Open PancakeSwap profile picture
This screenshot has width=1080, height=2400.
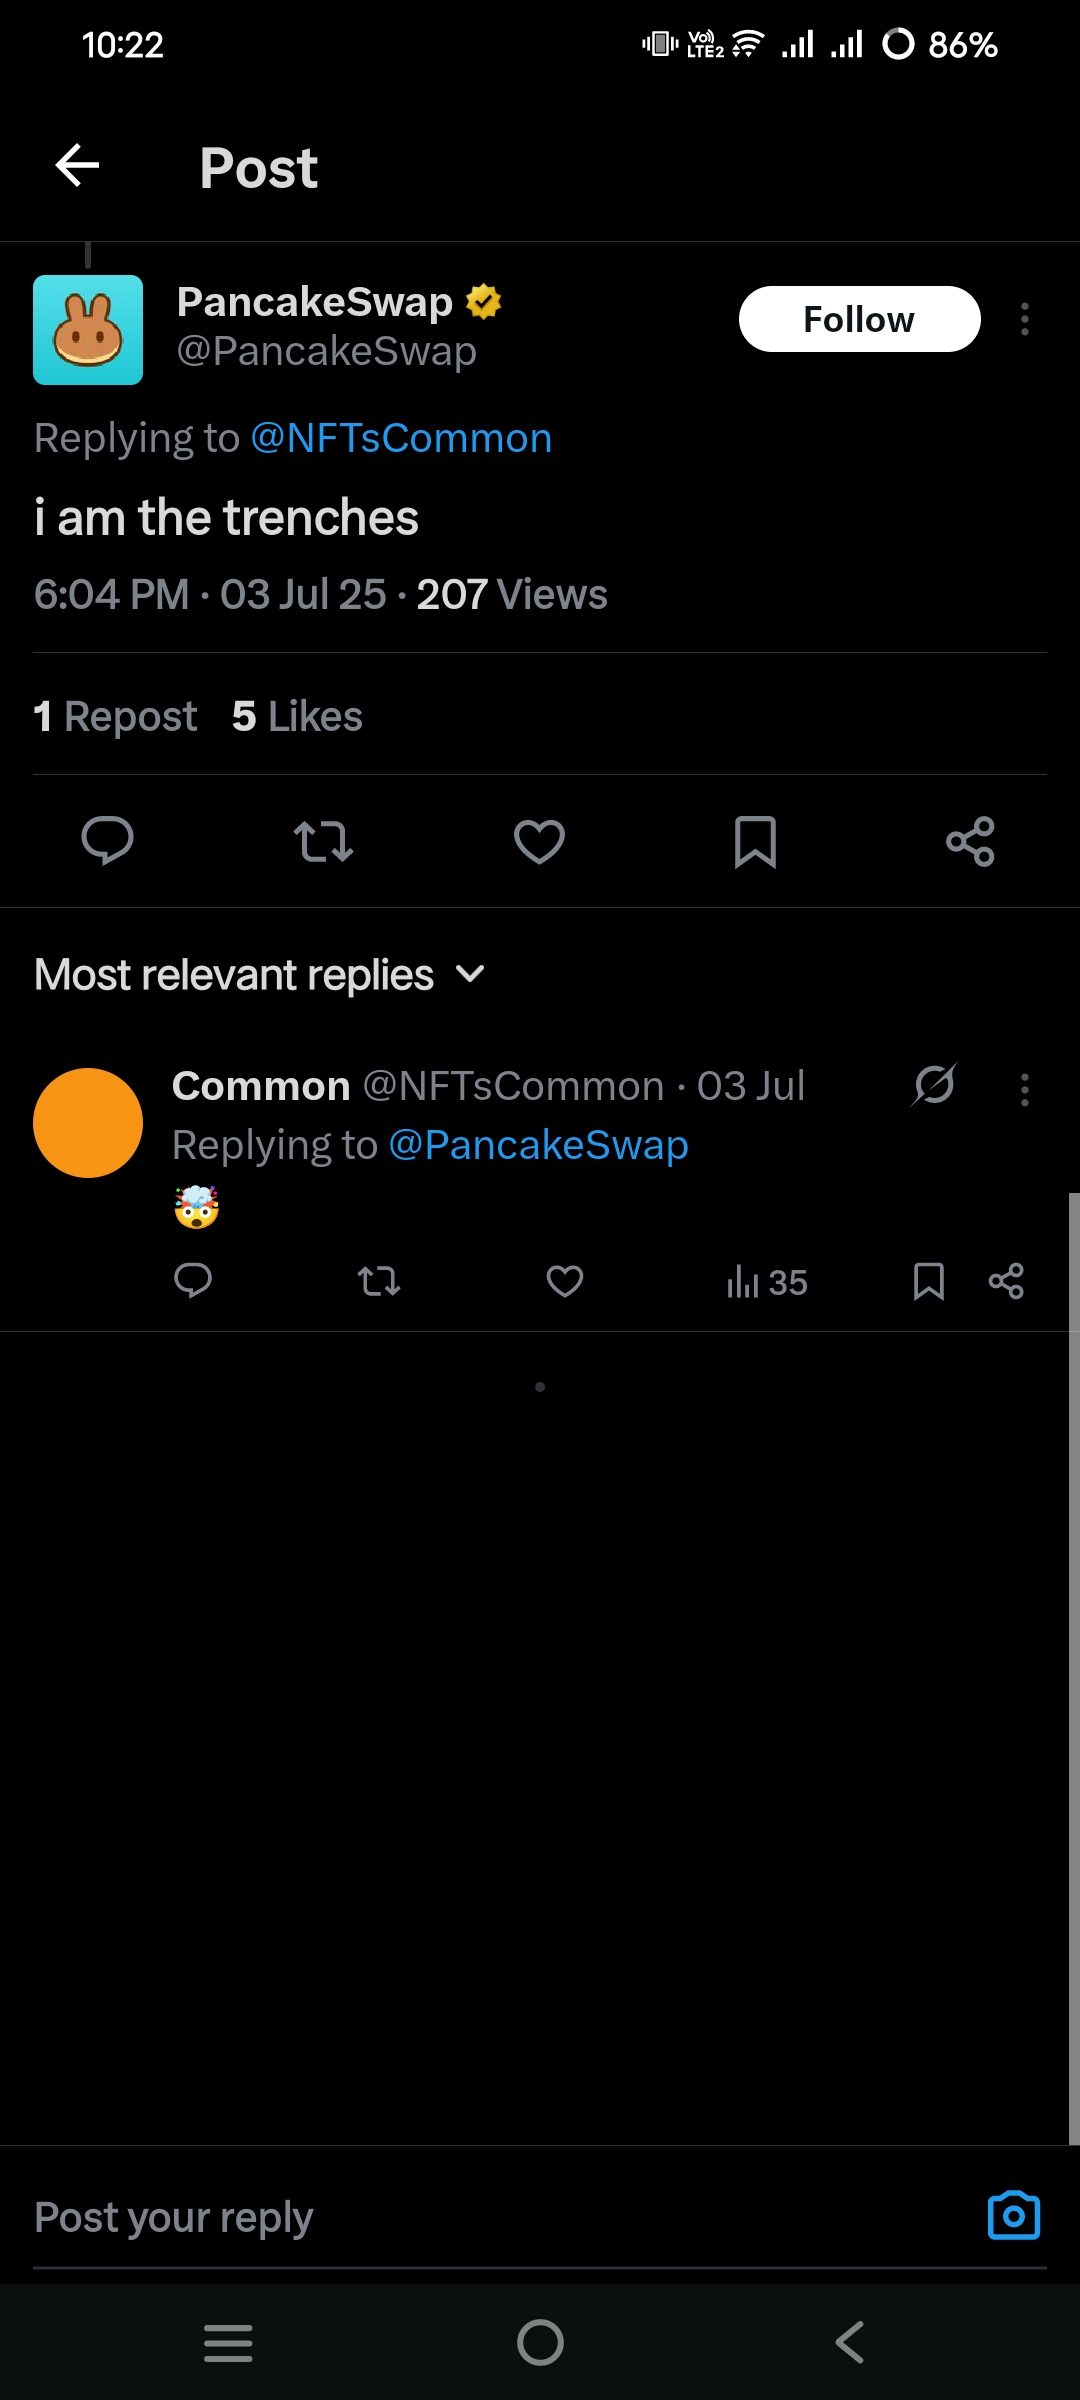pyautogui.click(x=88, y=330)
